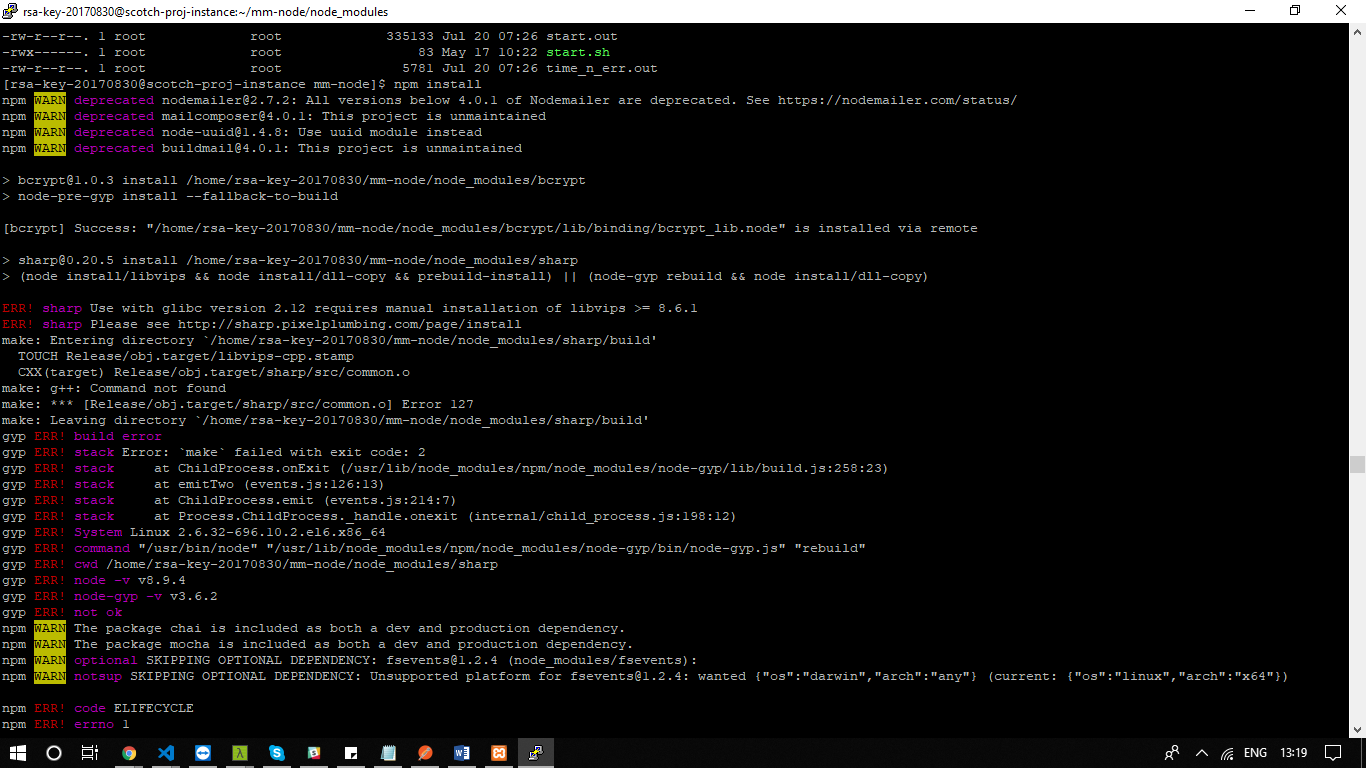Open Wi-Fi settings from the system tray
This screenshot has width=1366, height=768.
(1227, 753)
